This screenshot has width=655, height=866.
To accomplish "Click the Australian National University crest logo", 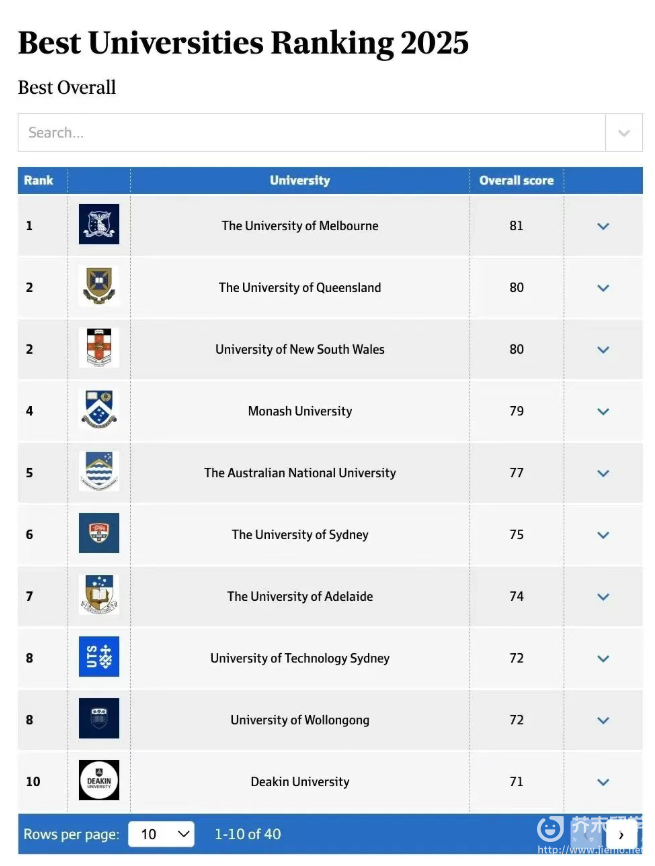I will [99, 472].
